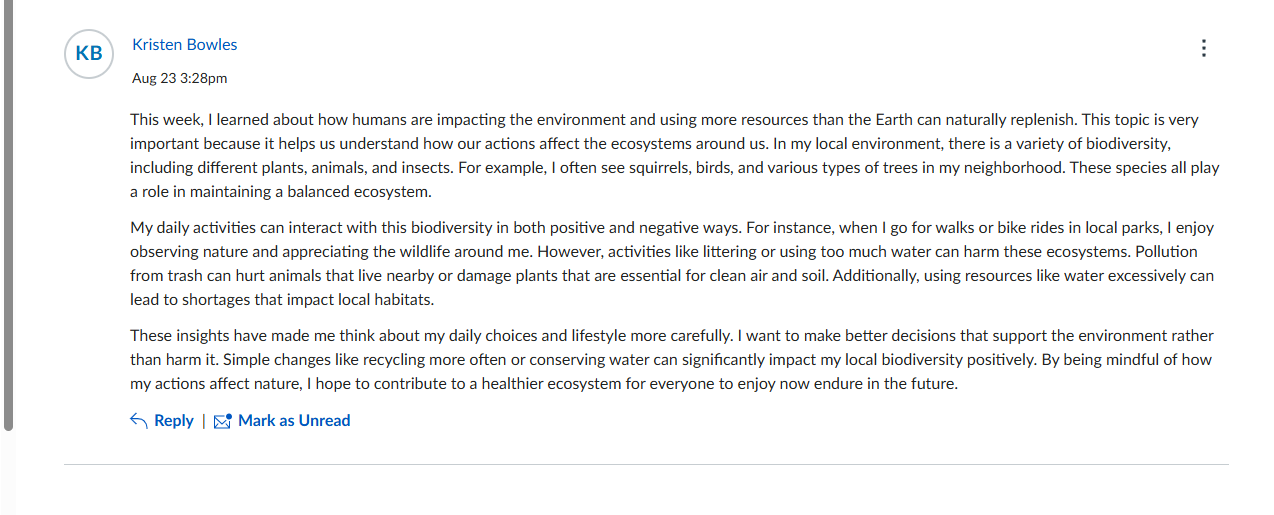Click the curved reply arrow icon
Screen dimensions: 1274x515
(x=139, y=421)
